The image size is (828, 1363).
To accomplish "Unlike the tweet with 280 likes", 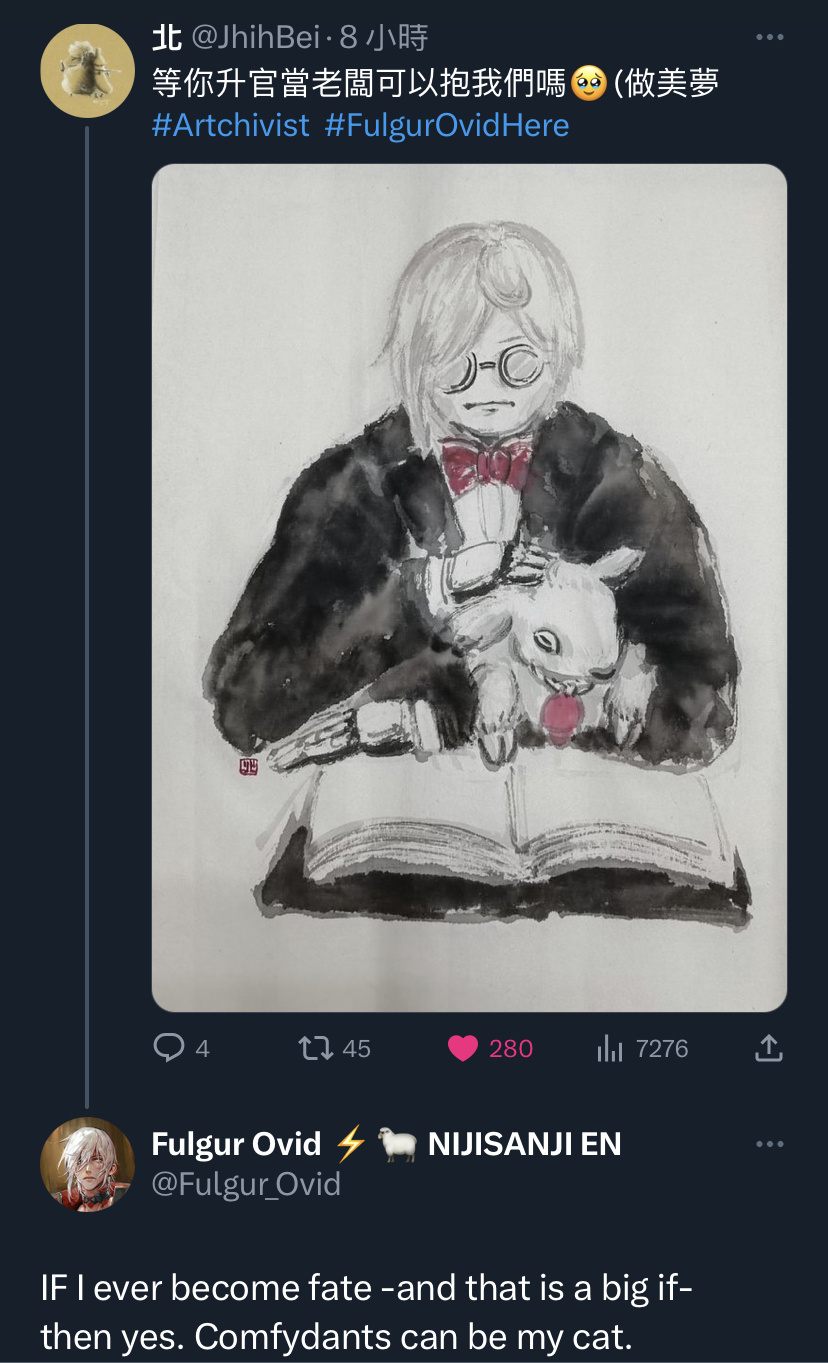I will [x=463, y=1048].
